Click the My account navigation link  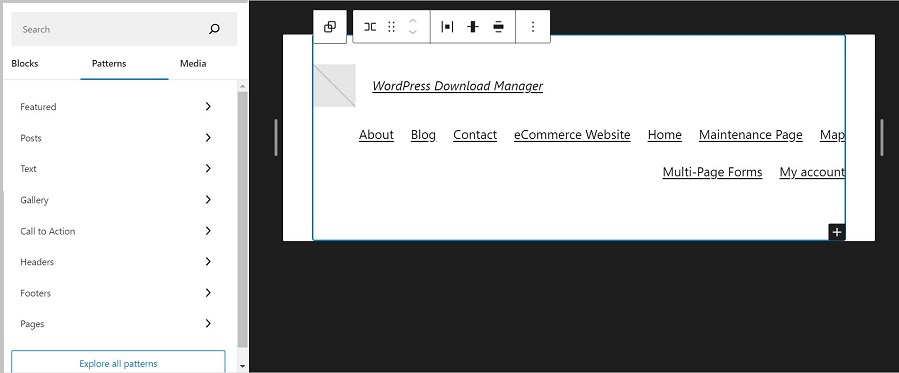[812, 172]
